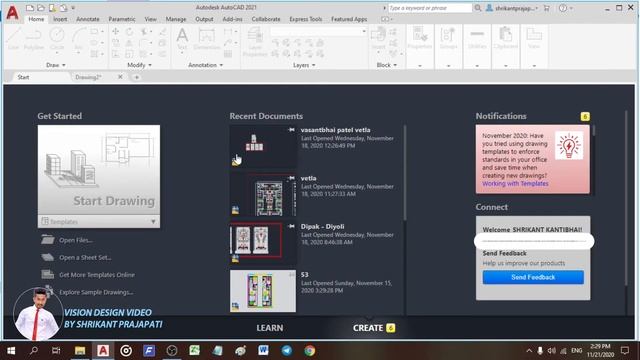Click the search magnifier icon in title bar

pos(478,8)
